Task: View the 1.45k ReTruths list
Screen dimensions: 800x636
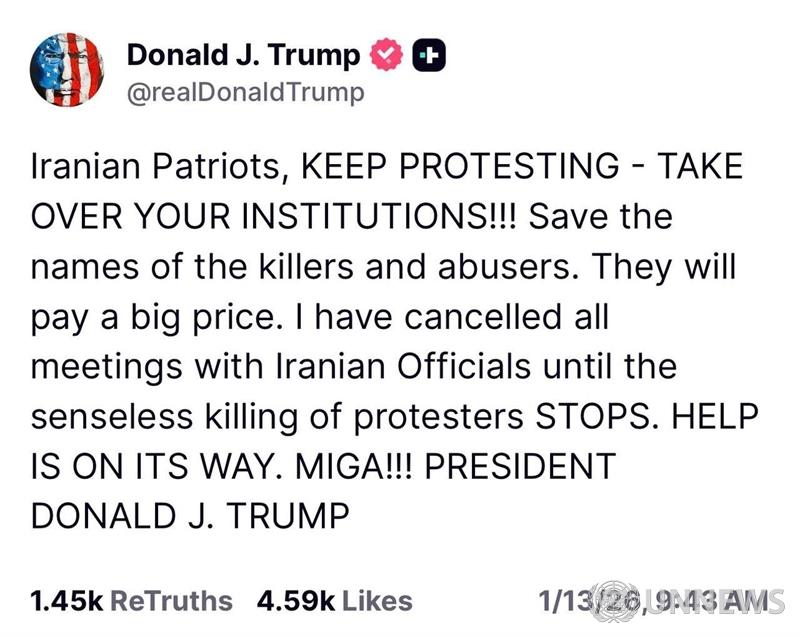Action: pos(131,601)
